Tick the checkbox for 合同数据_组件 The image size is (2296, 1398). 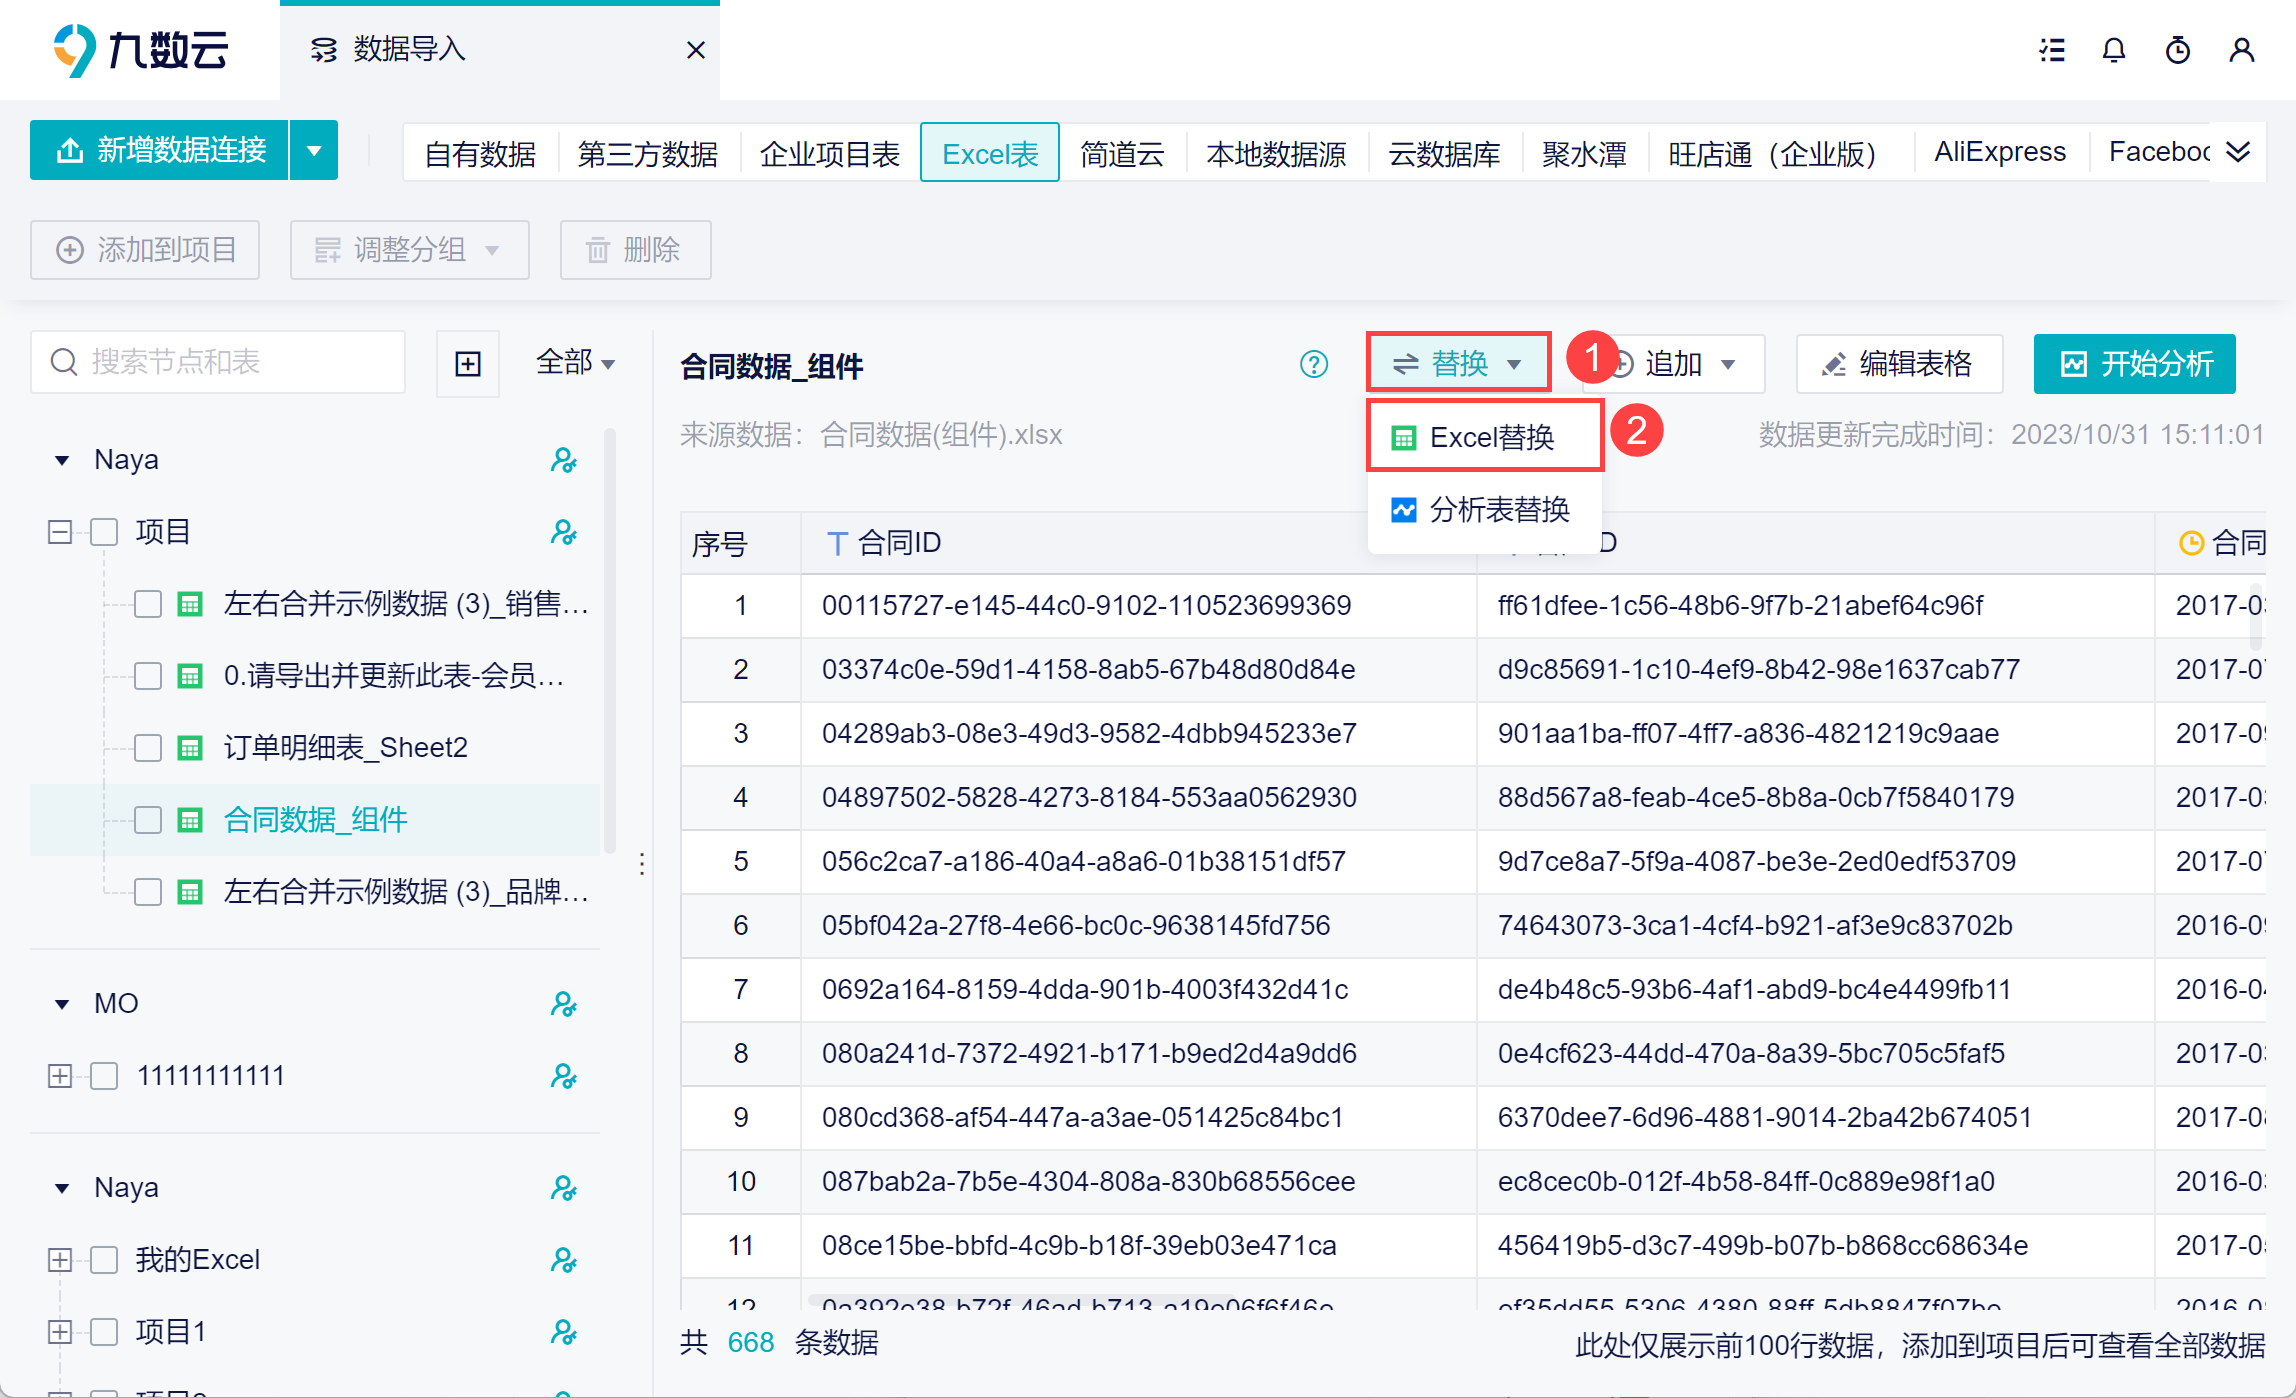(x=148, y=820)
